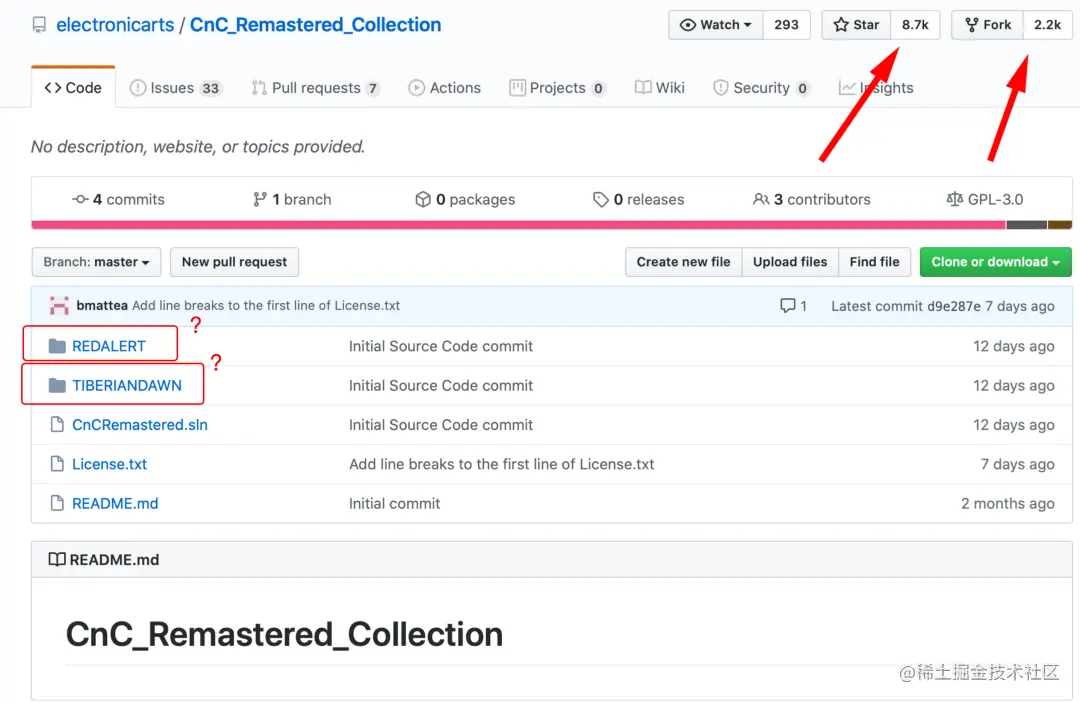Open the latest commit message link
The width and height of the screenshot is (1080, 703).
[x=266, y=306]
